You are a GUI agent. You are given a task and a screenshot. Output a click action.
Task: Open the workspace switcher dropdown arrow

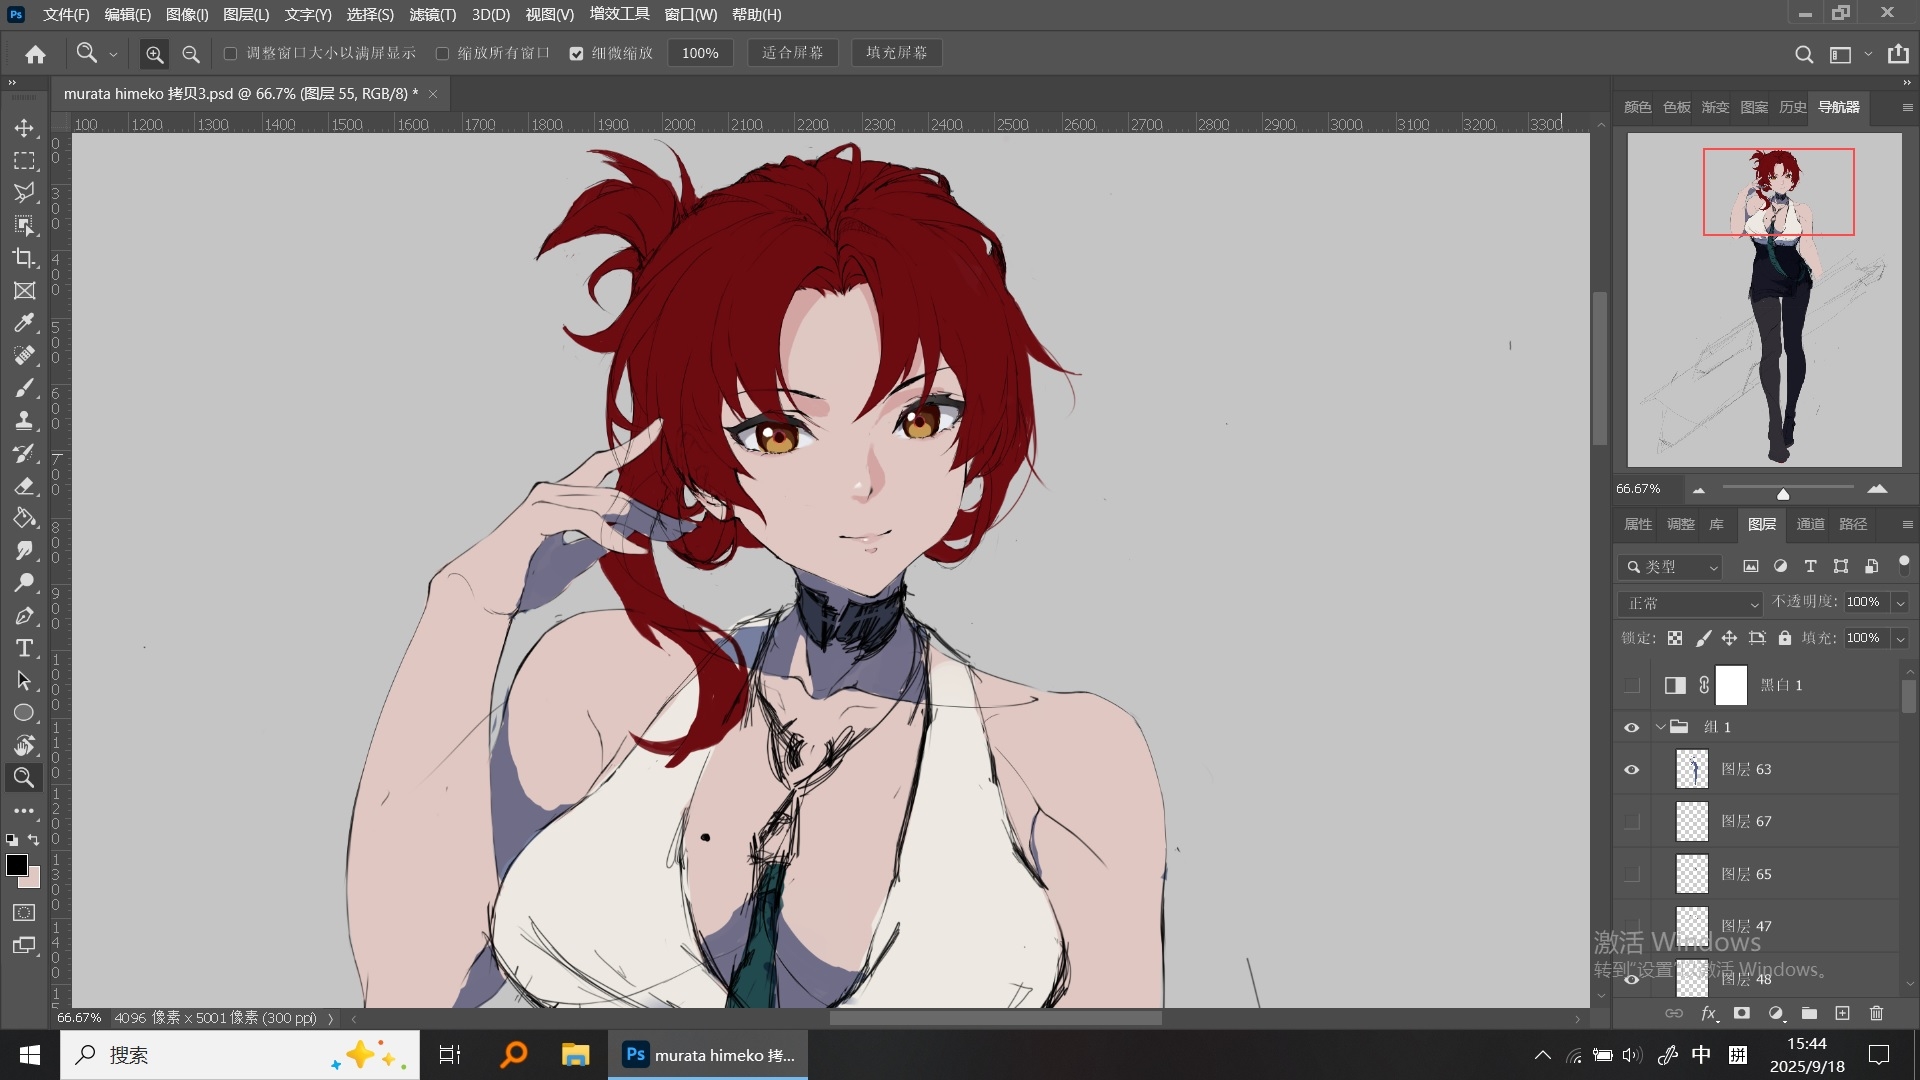pyautogui.click(x=1868, y=54)
